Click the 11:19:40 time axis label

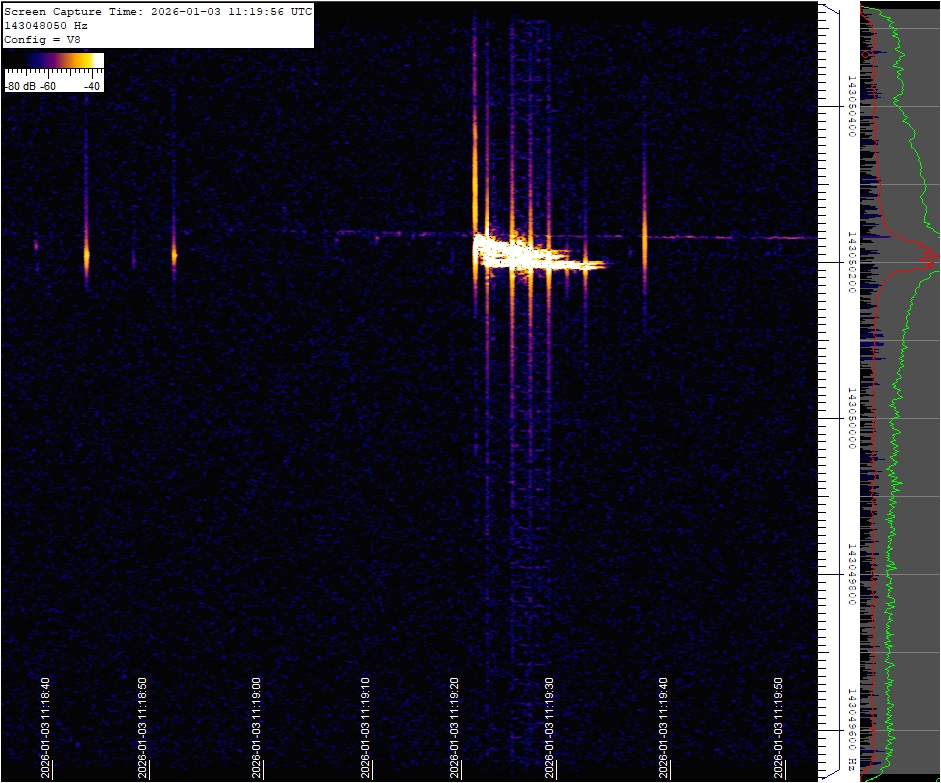(664, 725)
